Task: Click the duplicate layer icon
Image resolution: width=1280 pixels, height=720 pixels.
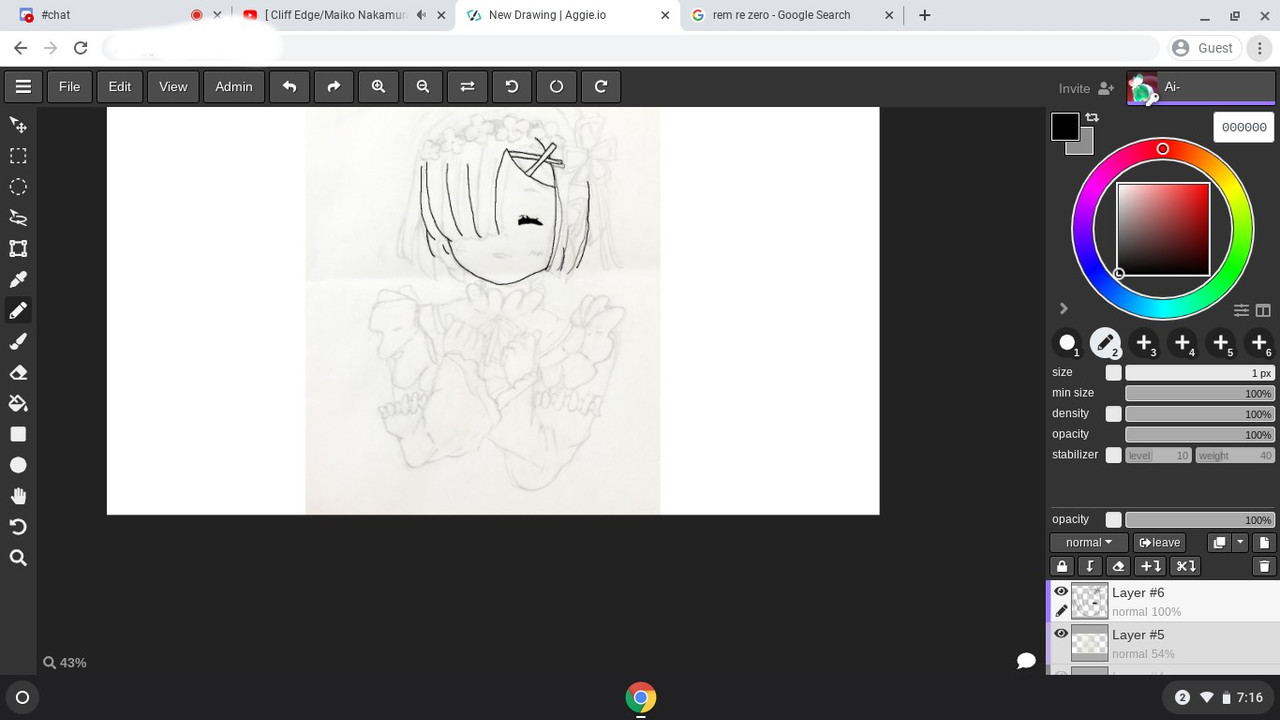Action: (x=1219, y=543)
